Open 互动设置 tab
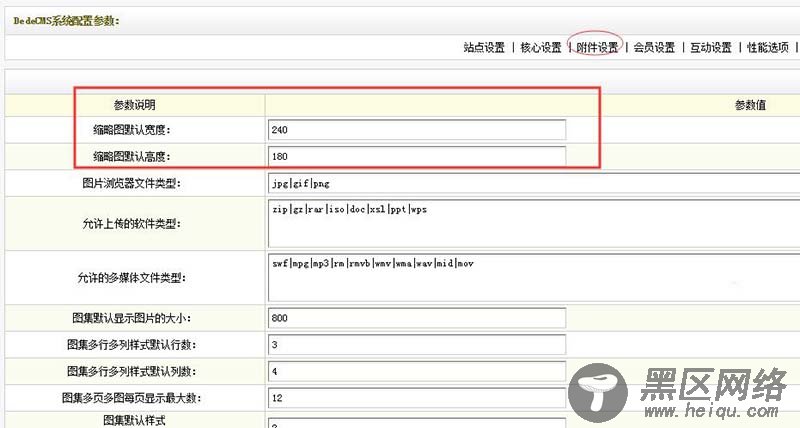The width and height of the screenshot is (800, 428). [711, 47]
